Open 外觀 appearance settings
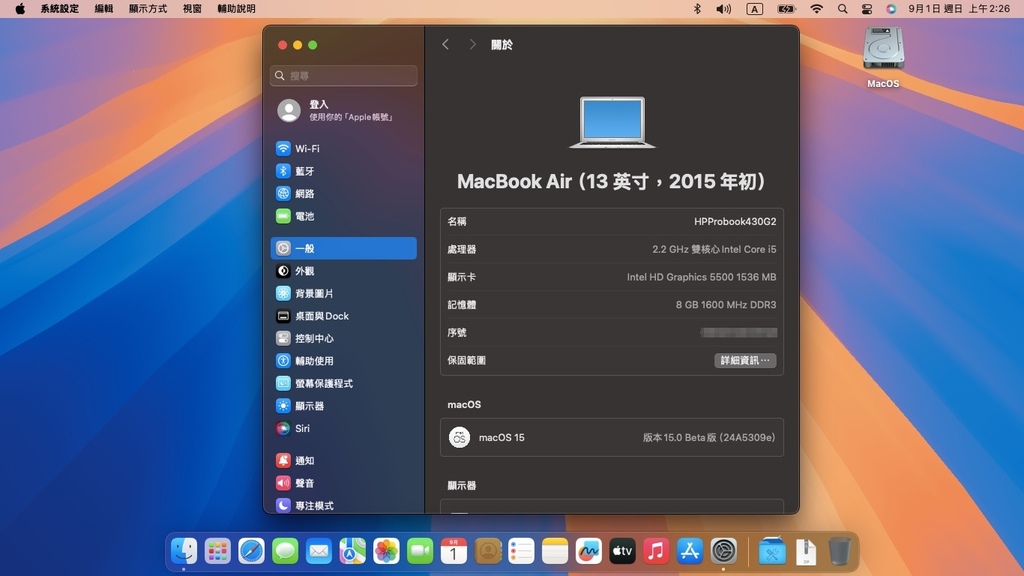 point(344,270)
